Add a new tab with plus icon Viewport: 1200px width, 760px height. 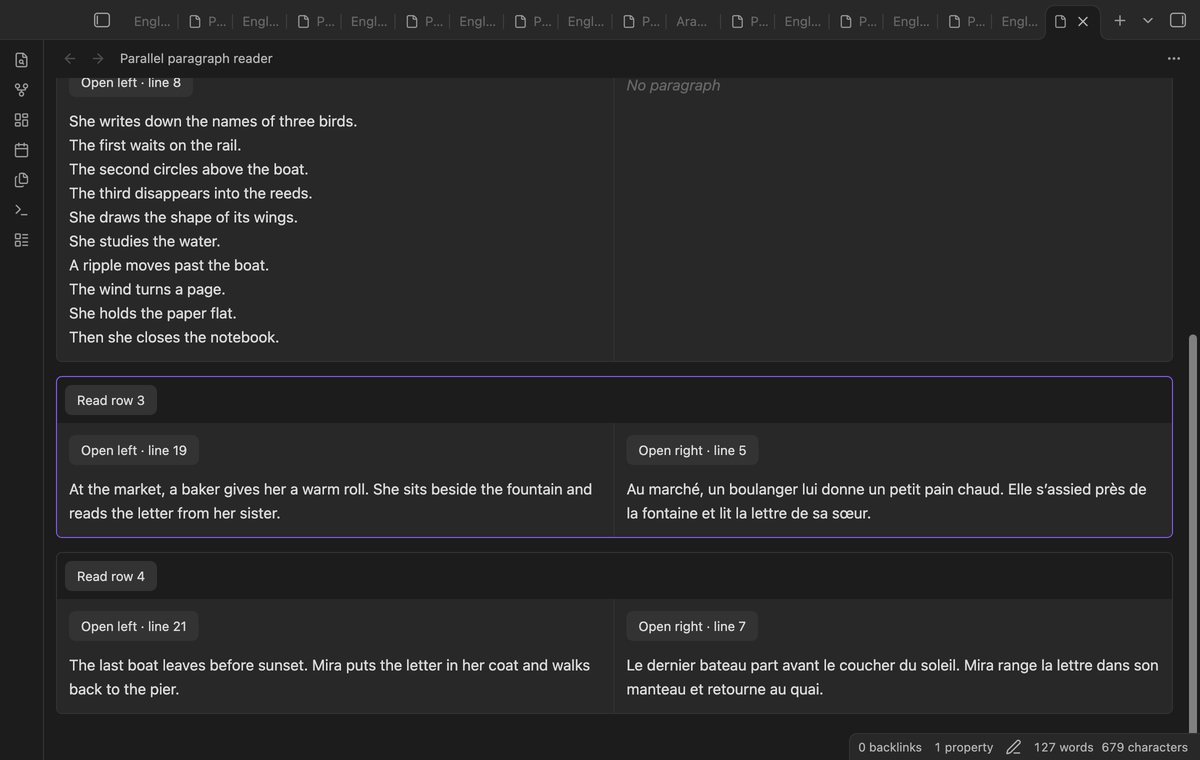(x=1120, y=20)
